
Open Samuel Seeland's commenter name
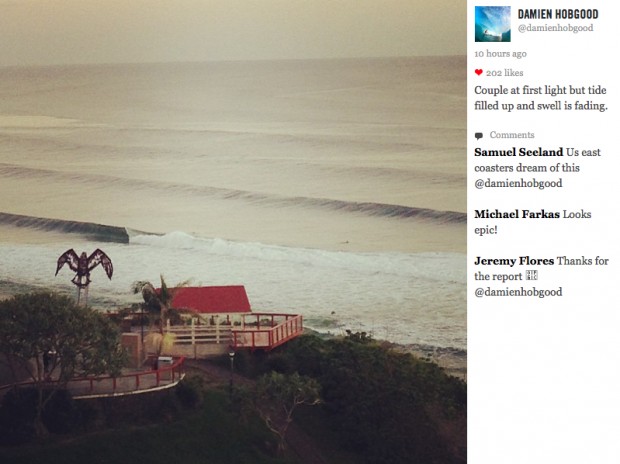518,152
